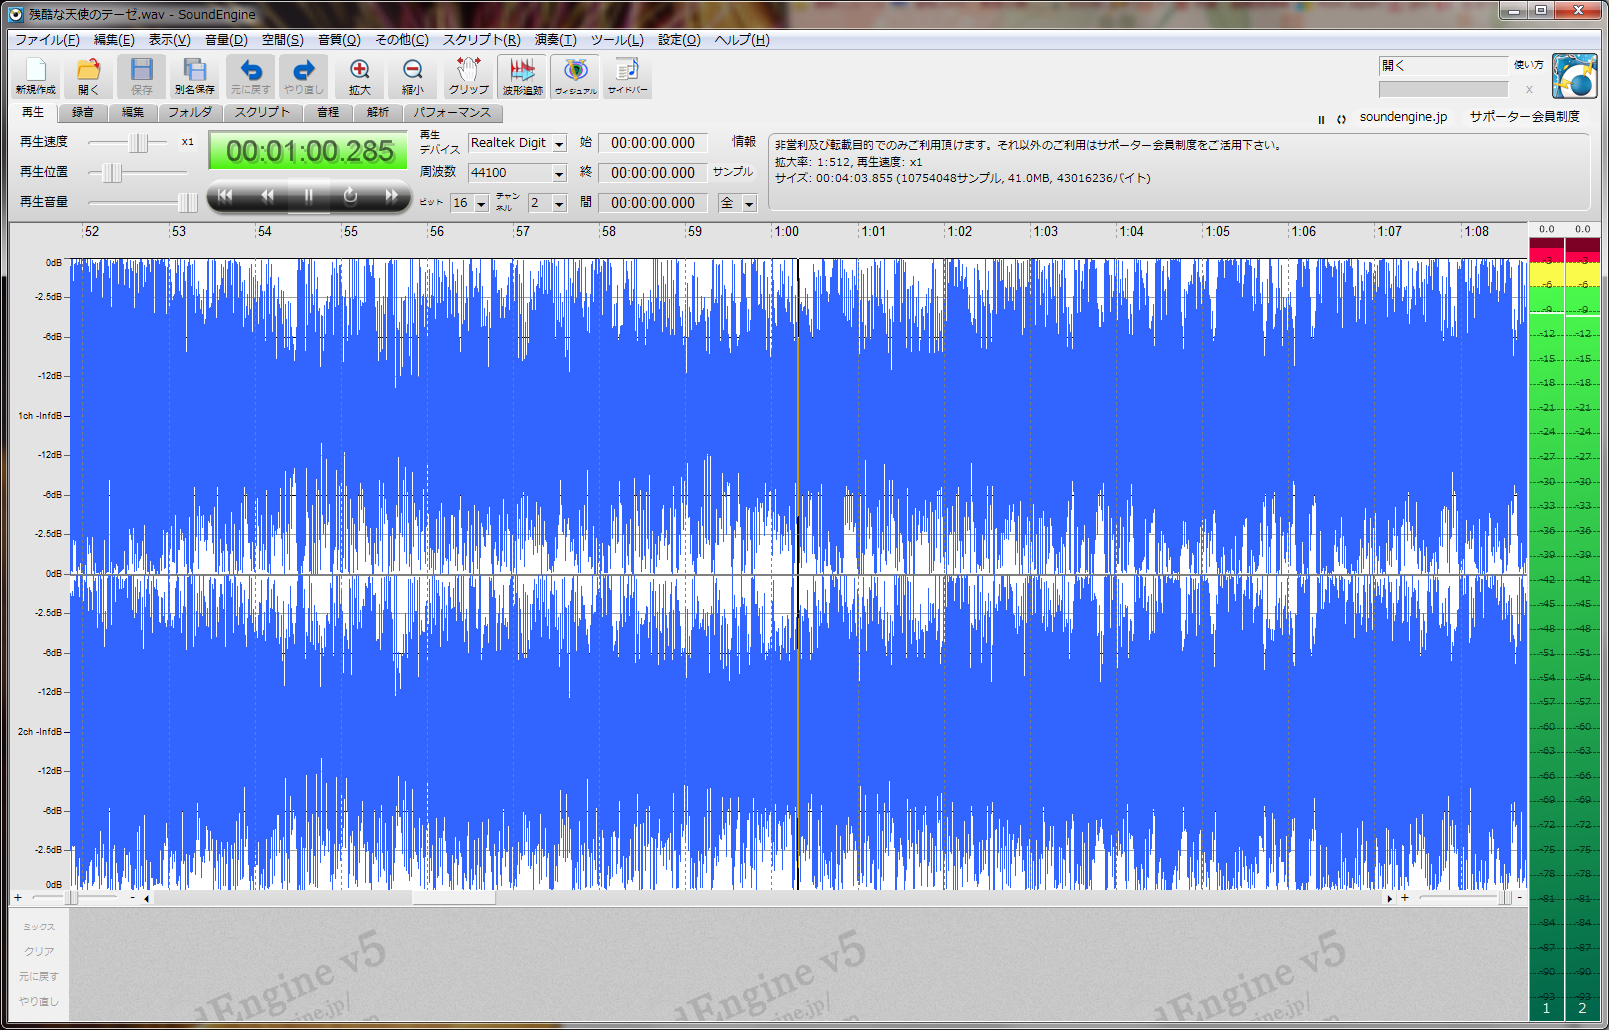1609x1030 pixels.
Task: Redo with the やり直し toolbar arrow icon
Action: 303,76
